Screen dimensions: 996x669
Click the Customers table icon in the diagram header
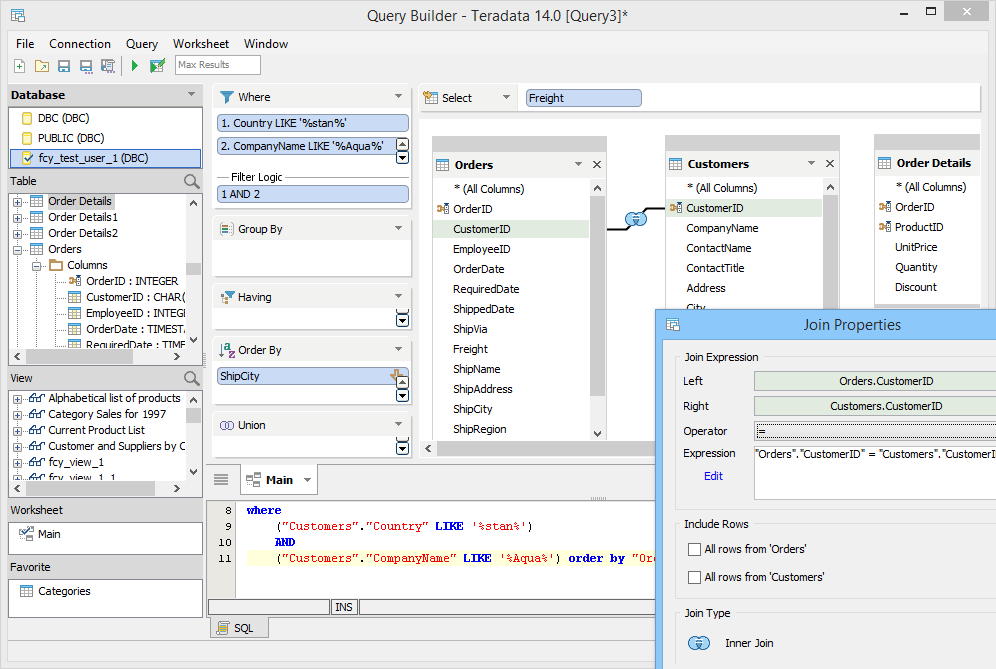(x=675, y=164)
